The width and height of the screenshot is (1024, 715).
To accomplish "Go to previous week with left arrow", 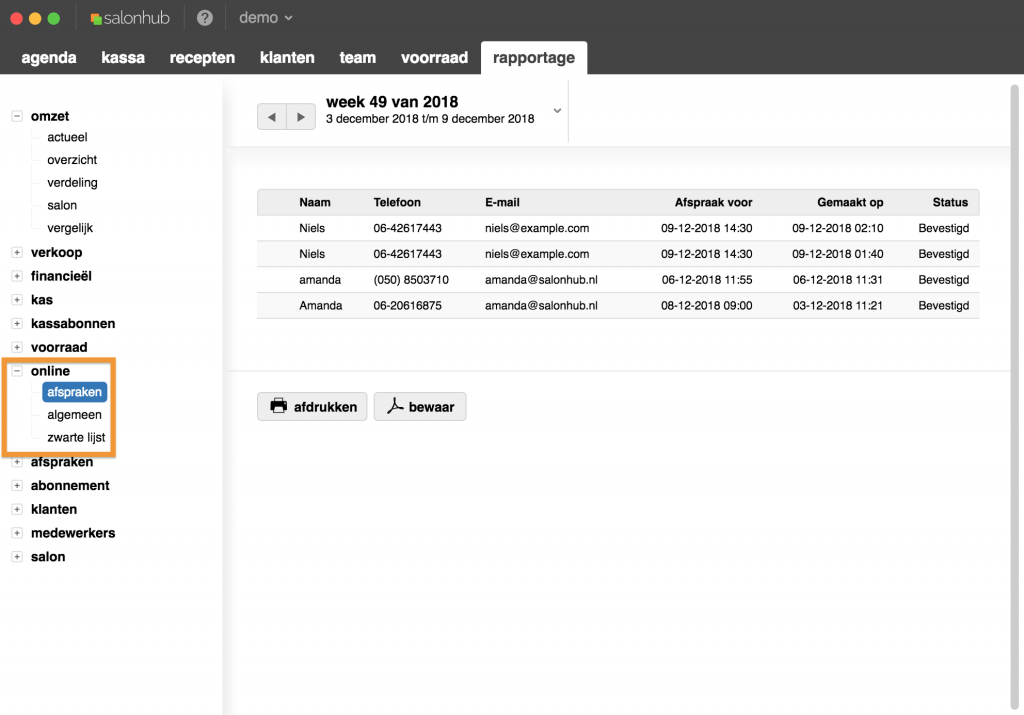I will point(272,117).
